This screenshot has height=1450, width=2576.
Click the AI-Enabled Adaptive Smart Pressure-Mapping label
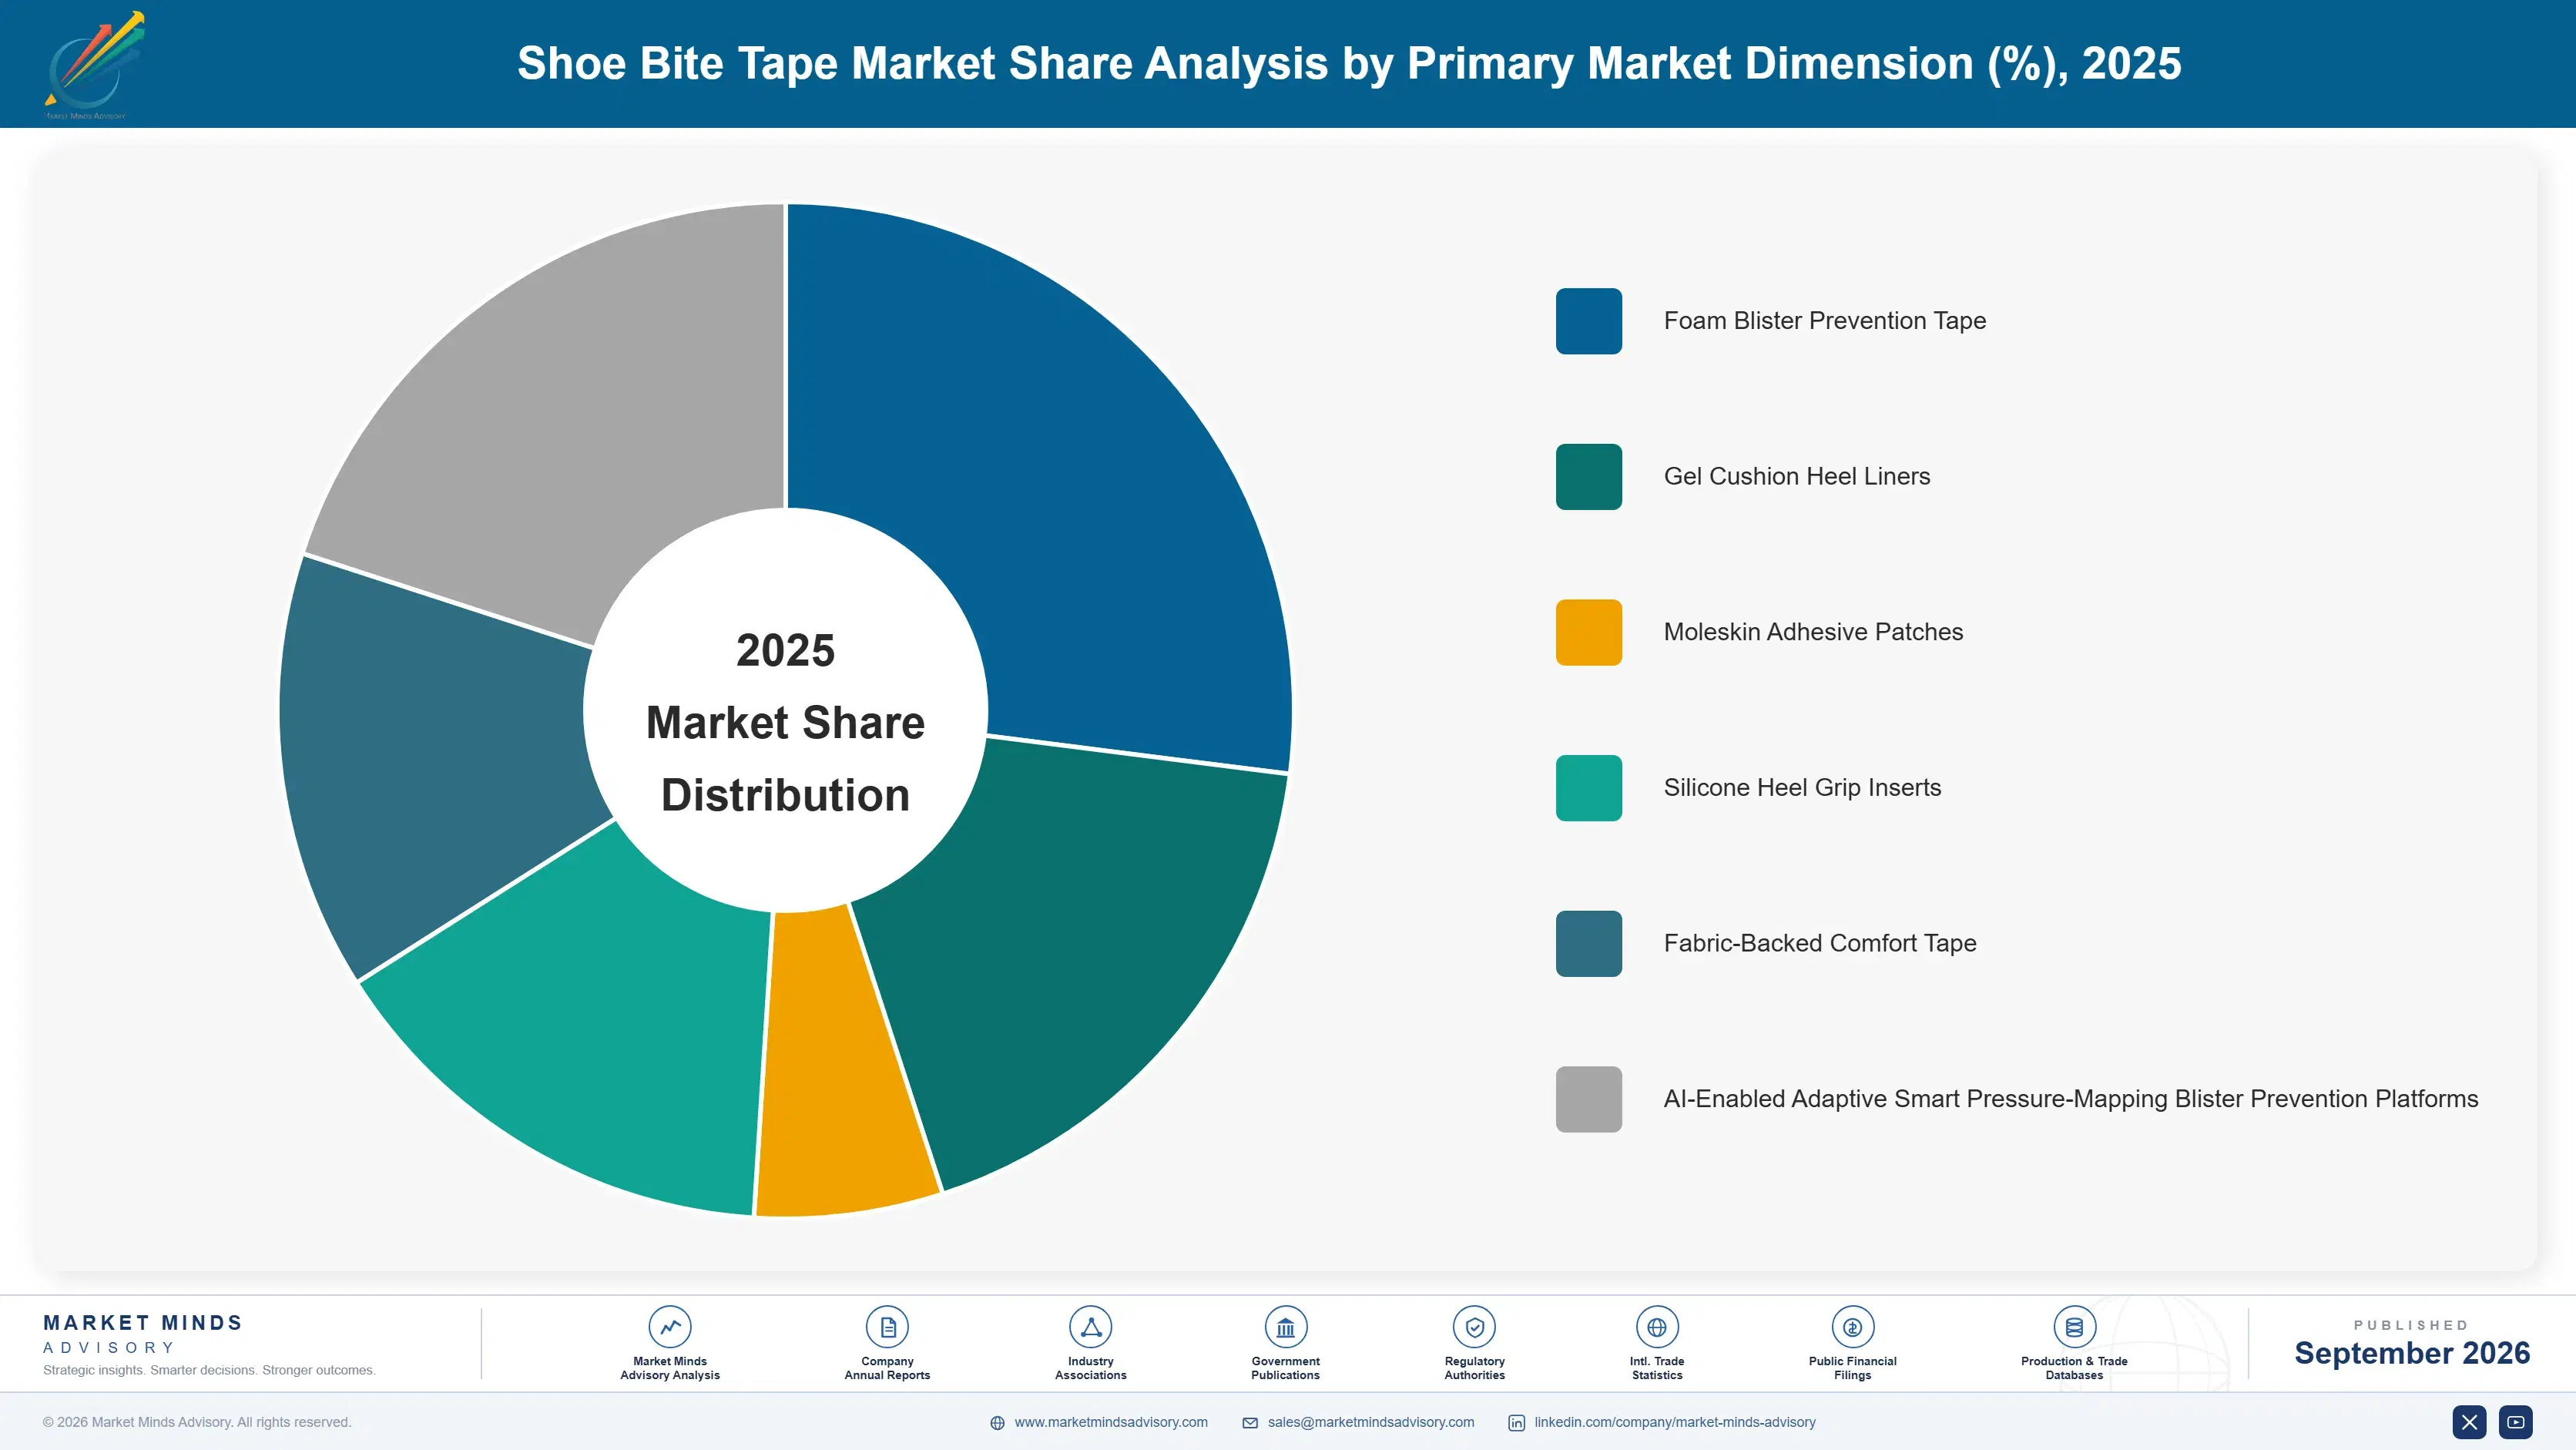point(2070,1099)
